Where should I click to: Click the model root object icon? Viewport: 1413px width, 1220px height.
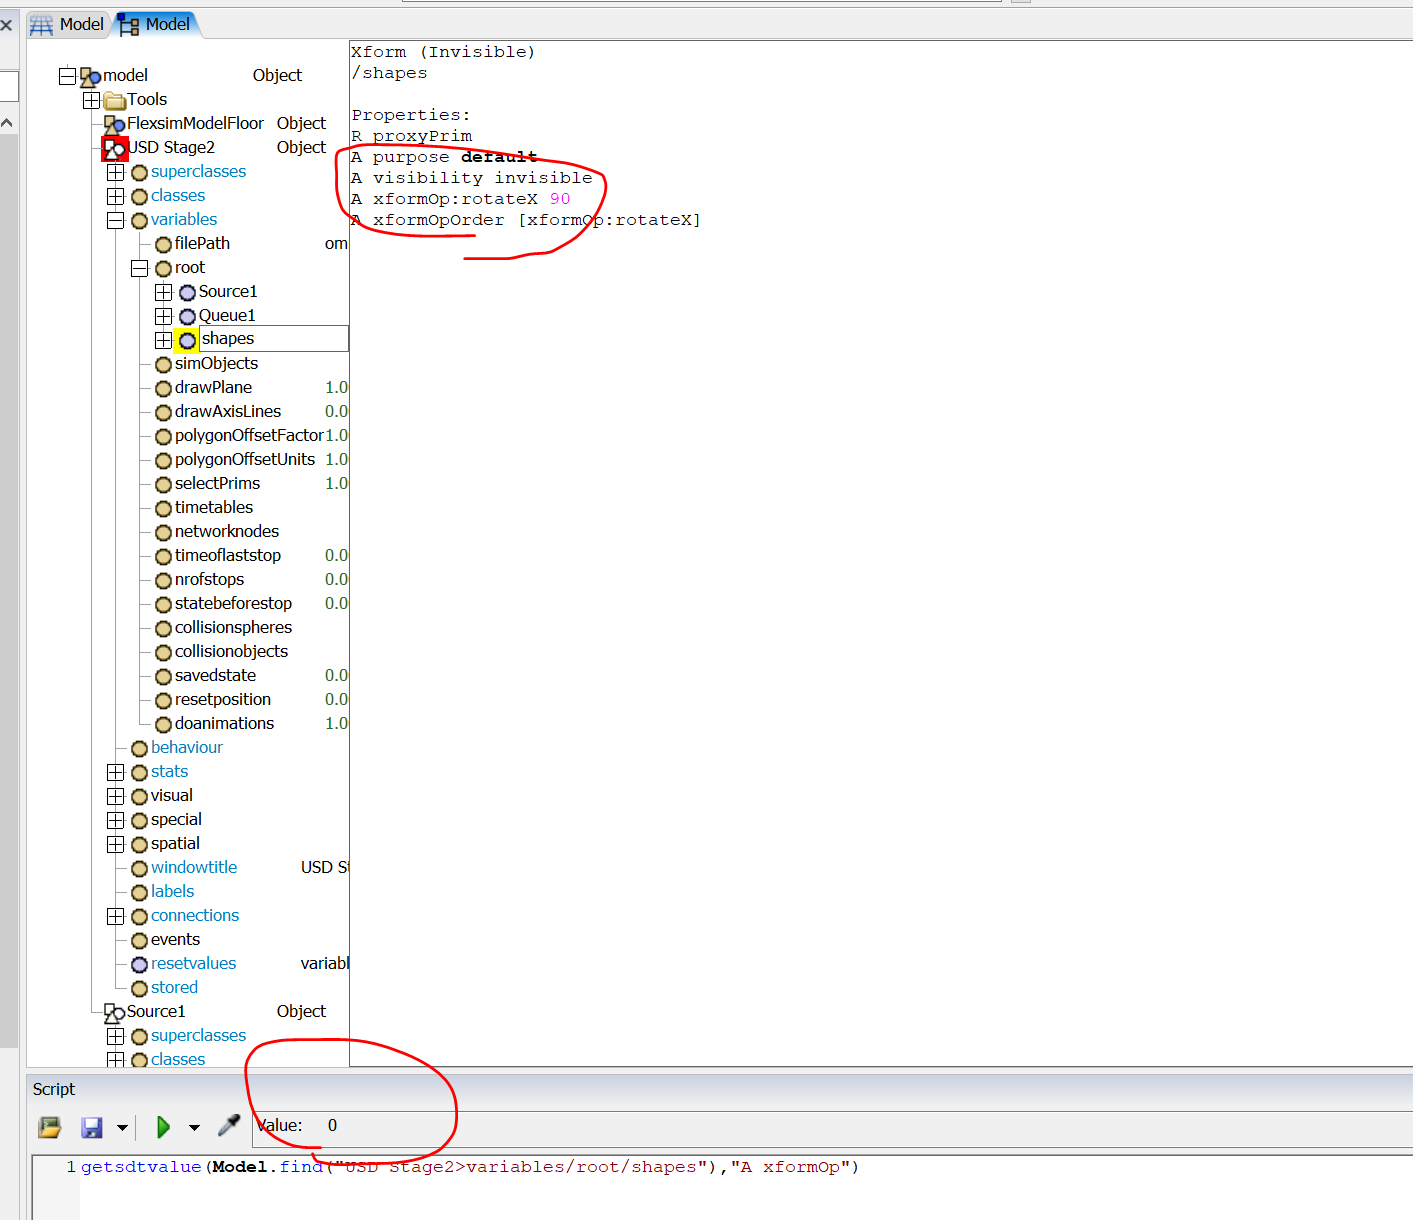90,76
